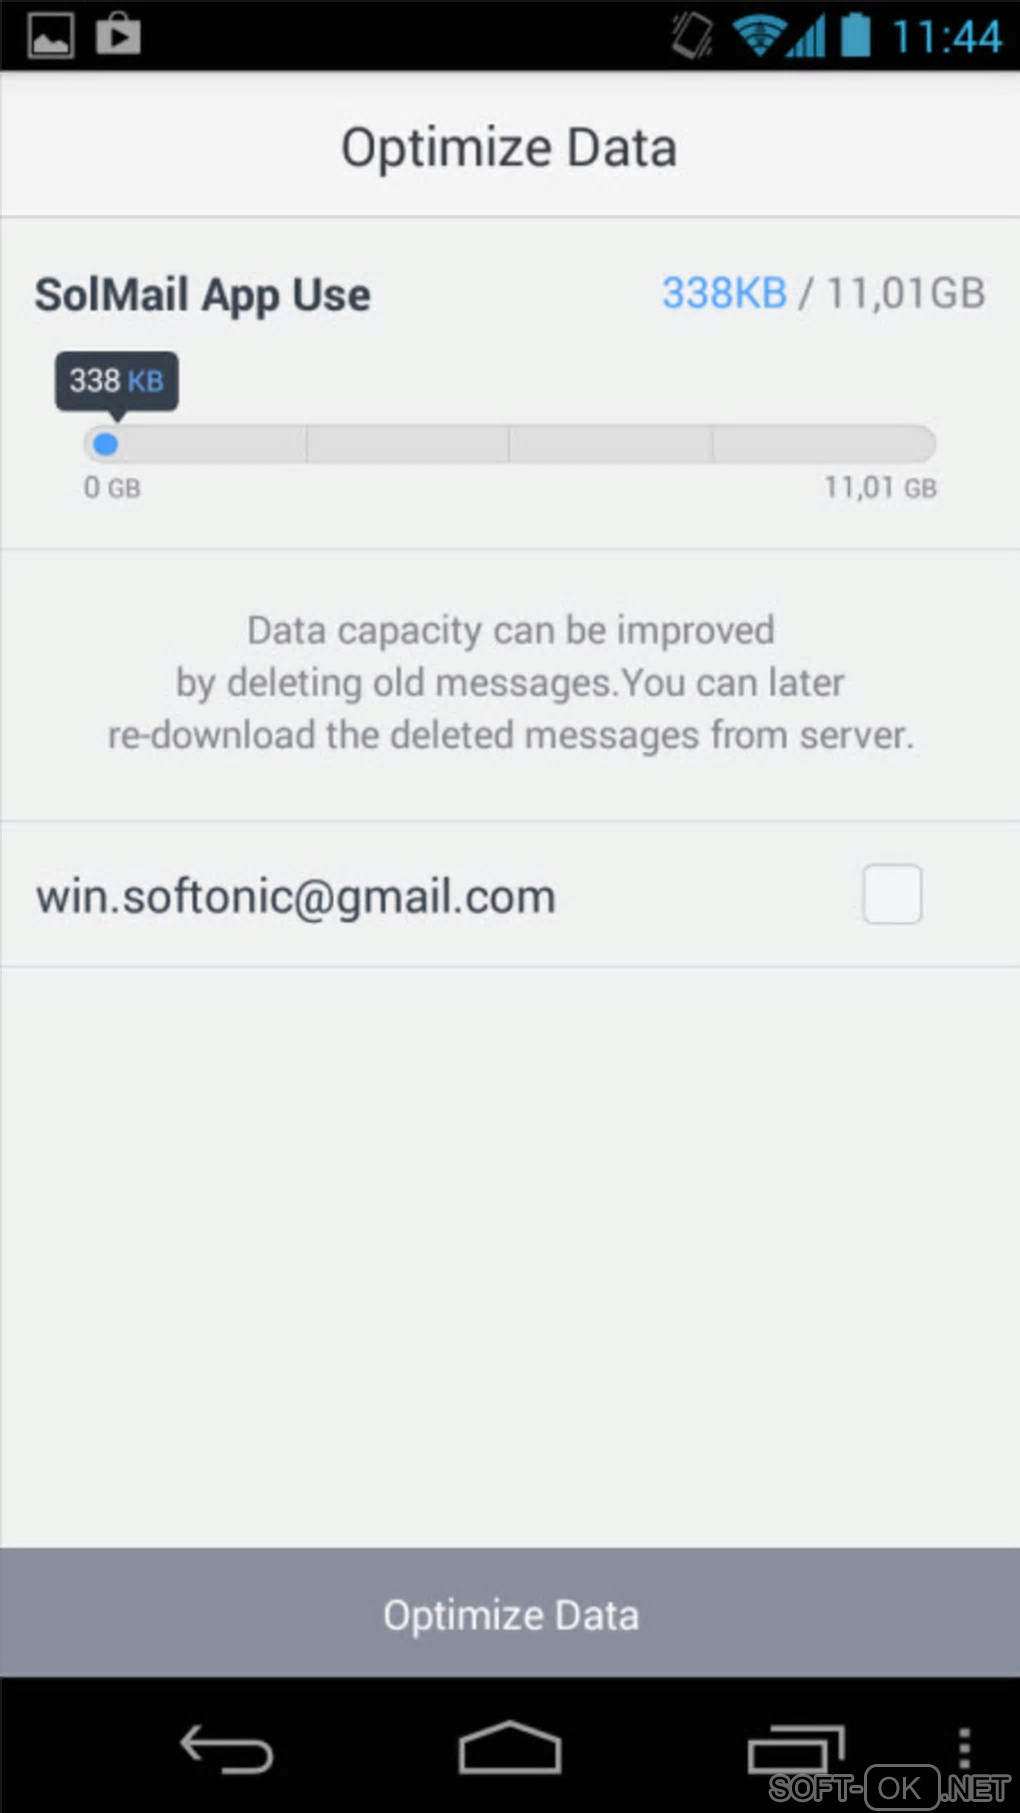Tap the Android home navigation button
The width and height of the screenshot is (1020, 1813).
pyautogui.click(x=510, y=1747)
